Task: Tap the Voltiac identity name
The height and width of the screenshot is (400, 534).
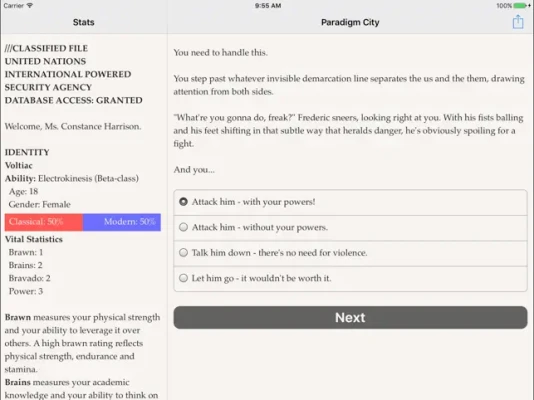Action: 19,165
